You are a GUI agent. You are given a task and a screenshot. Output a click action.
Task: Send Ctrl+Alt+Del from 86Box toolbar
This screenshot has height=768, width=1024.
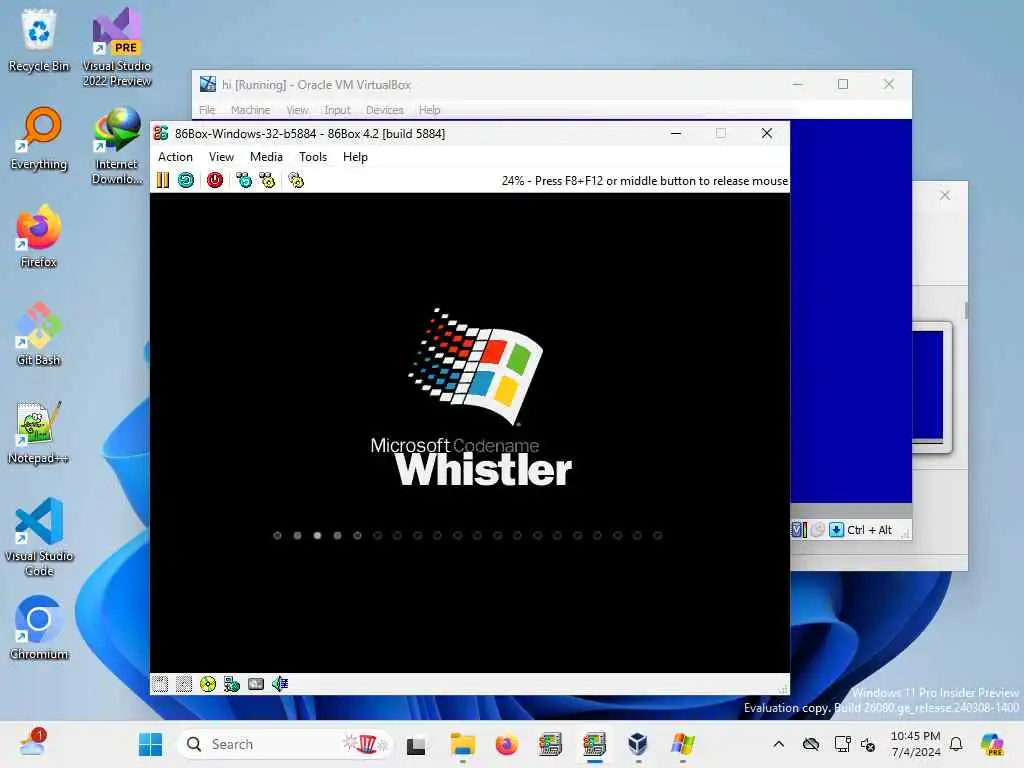244,180
